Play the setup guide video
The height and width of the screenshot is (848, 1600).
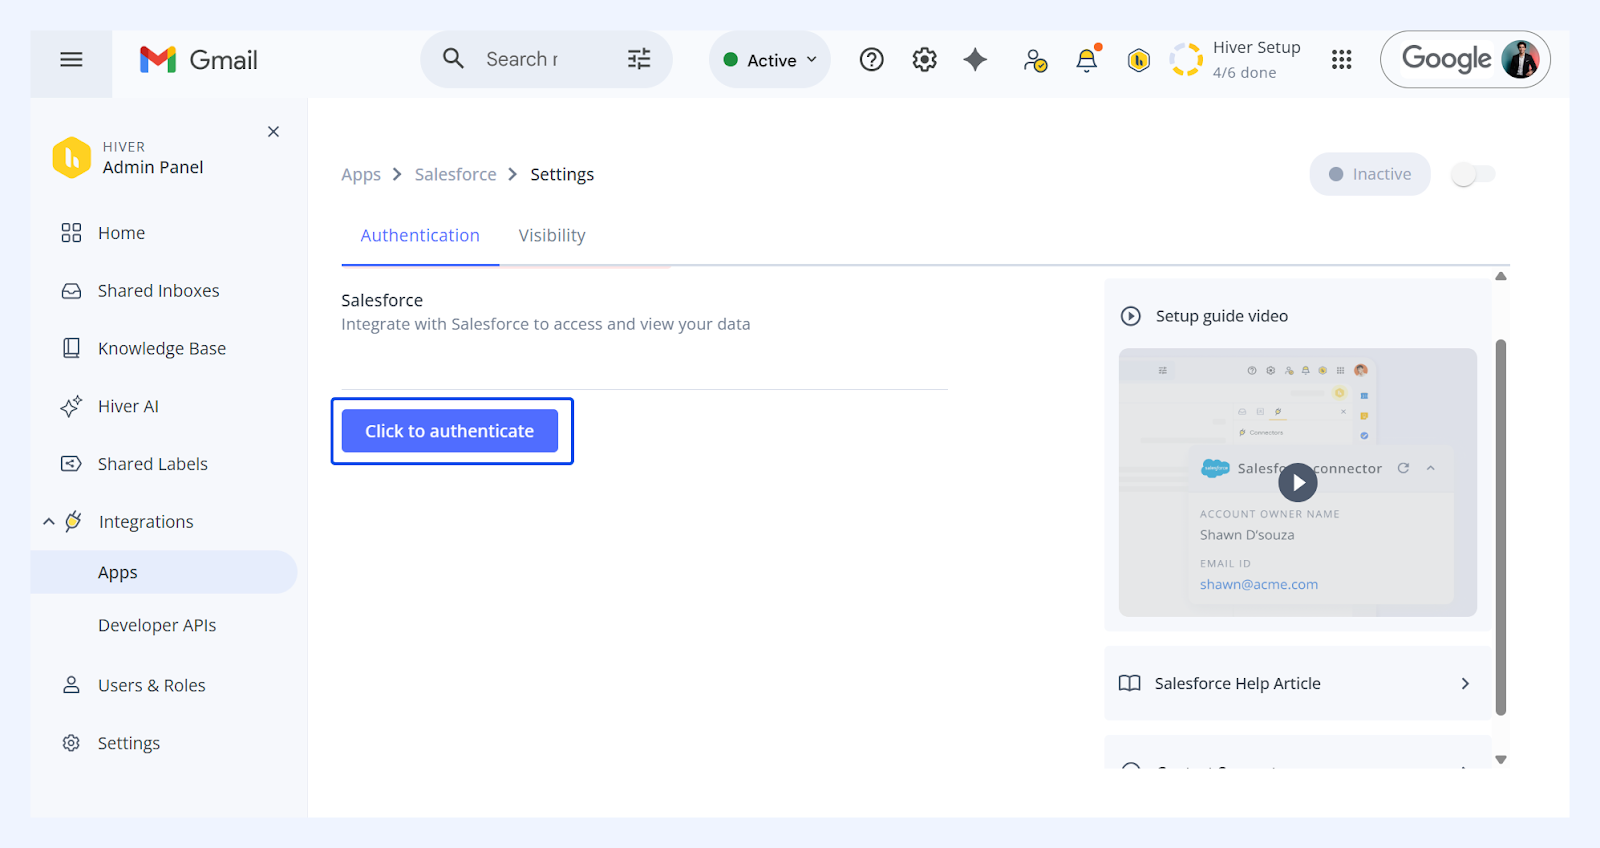(1297, 483)
